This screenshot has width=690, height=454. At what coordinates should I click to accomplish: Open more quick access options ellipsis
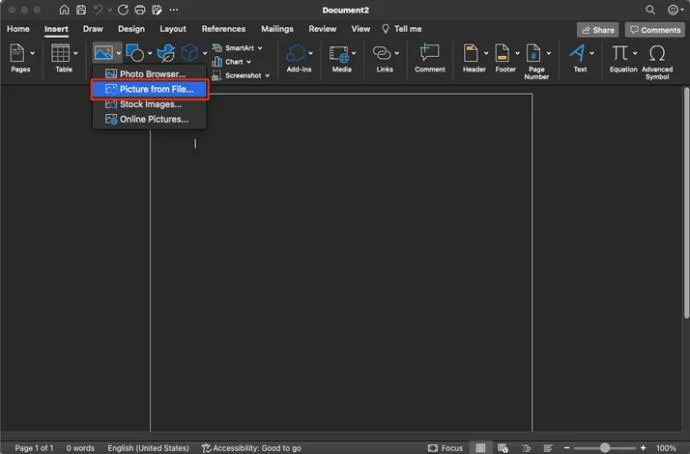click(174, 10)
